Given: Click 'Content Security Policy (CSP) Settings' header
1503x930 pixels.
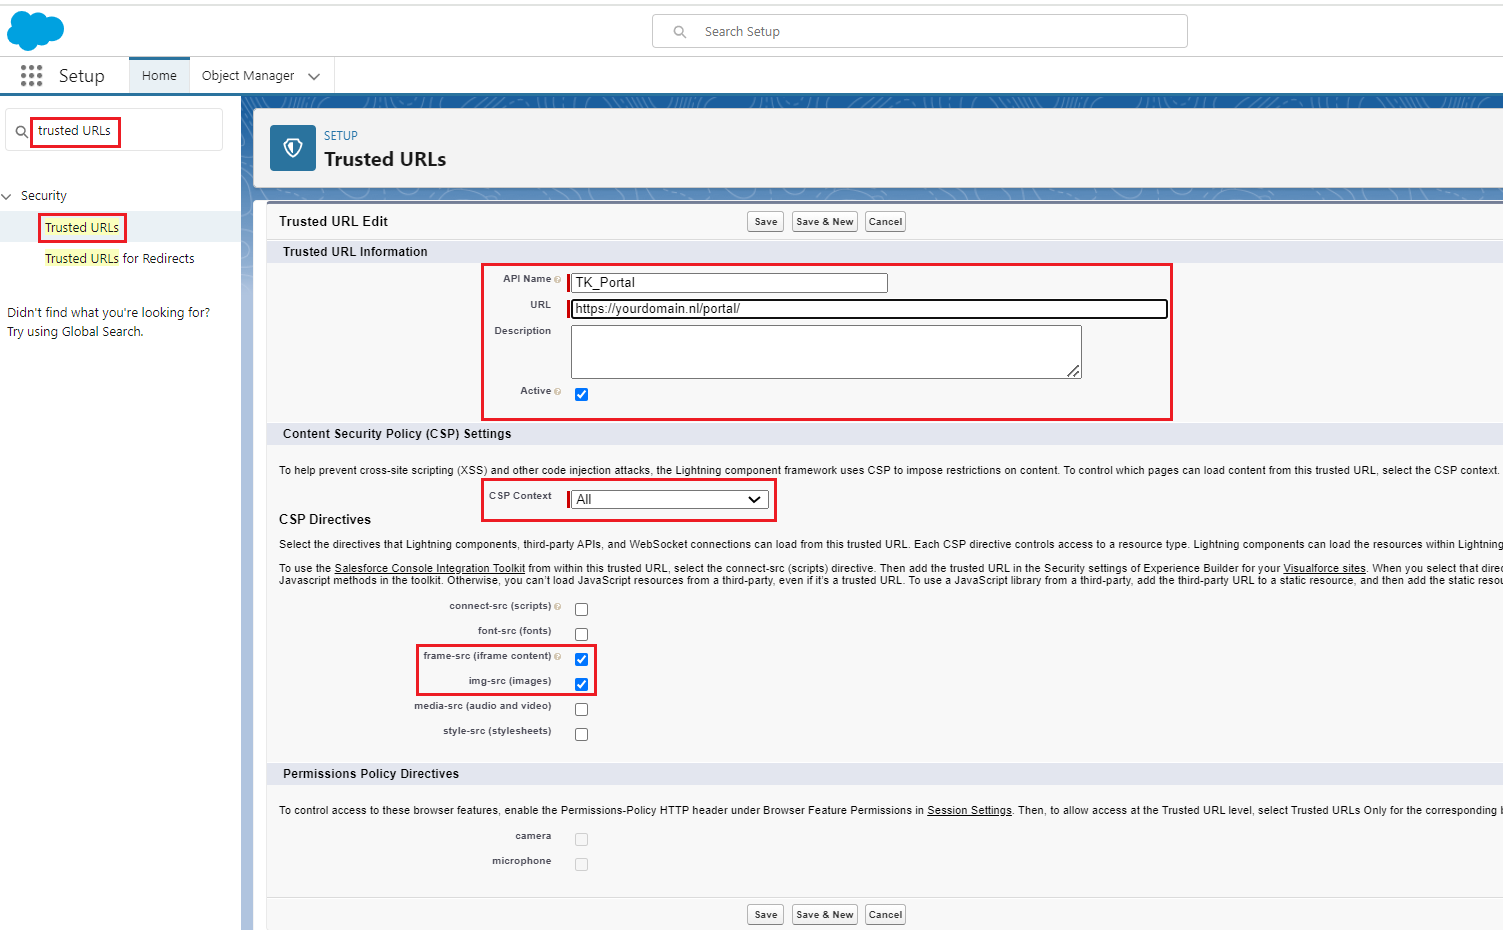Looking at the screenshot, I should click(x=397, y=434).
